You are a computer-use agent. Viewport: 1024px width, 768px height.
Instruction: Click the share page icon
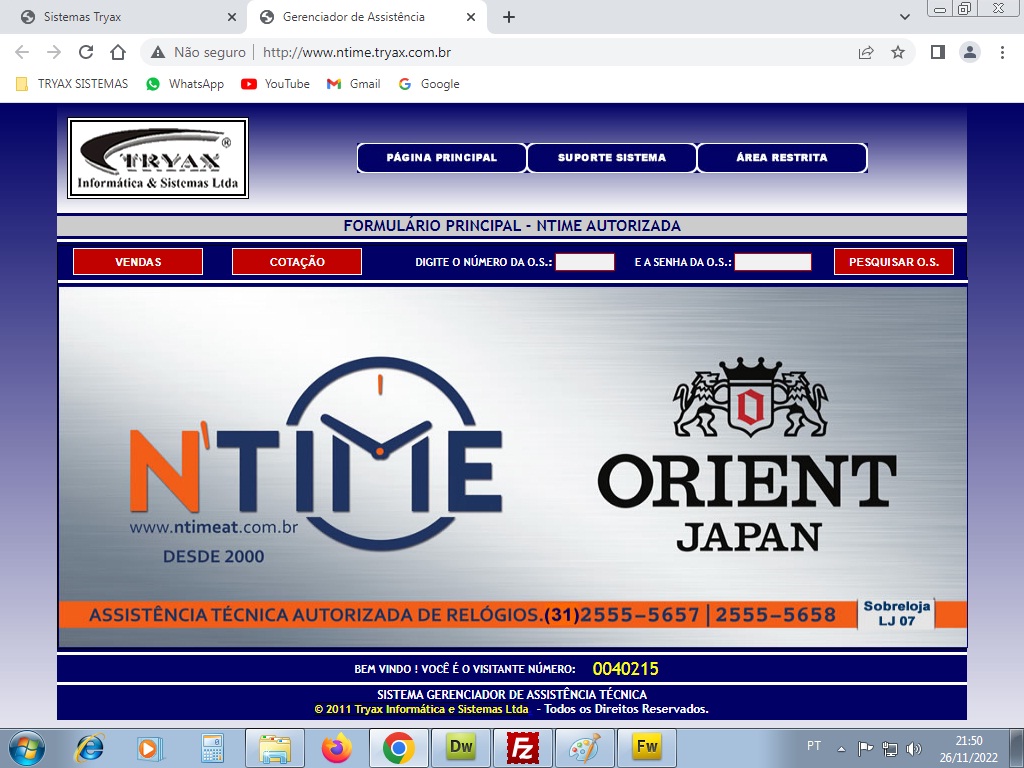866,52
